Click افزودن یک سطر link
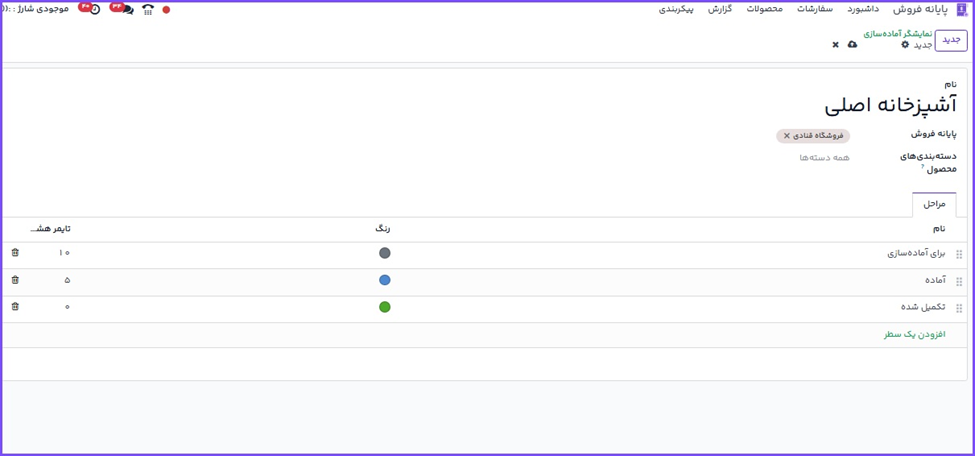 pyautogui.click(x=914, y=335)
